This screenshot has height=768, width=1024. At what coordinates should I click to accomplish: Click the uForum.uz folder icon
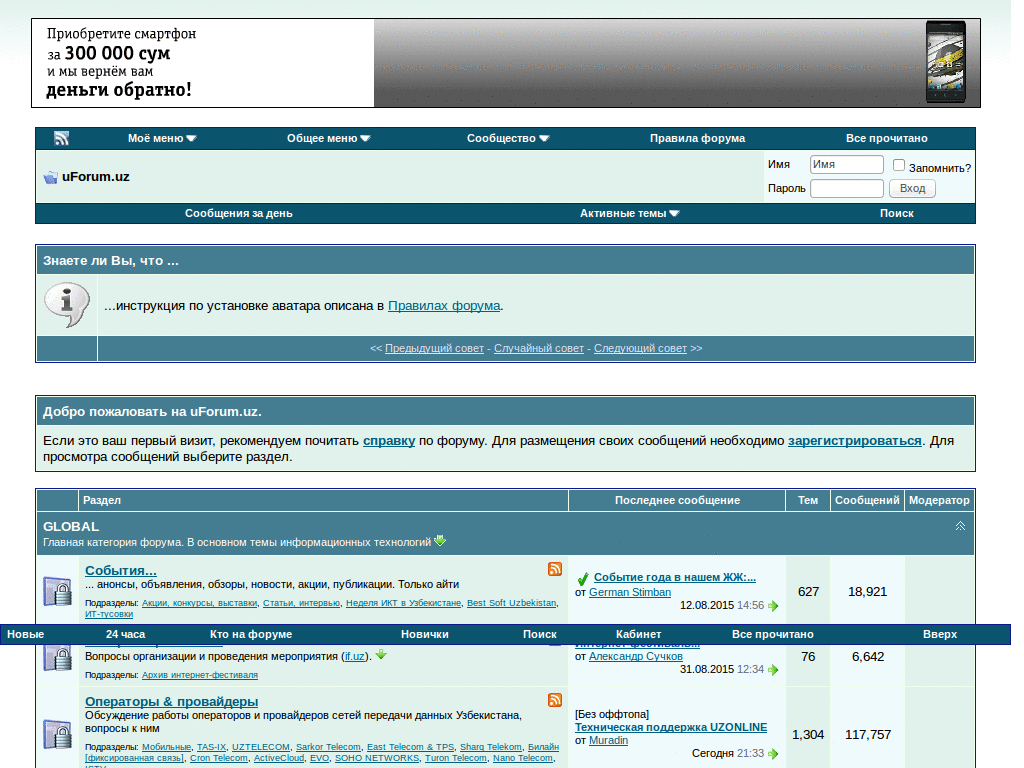[50, 177]
